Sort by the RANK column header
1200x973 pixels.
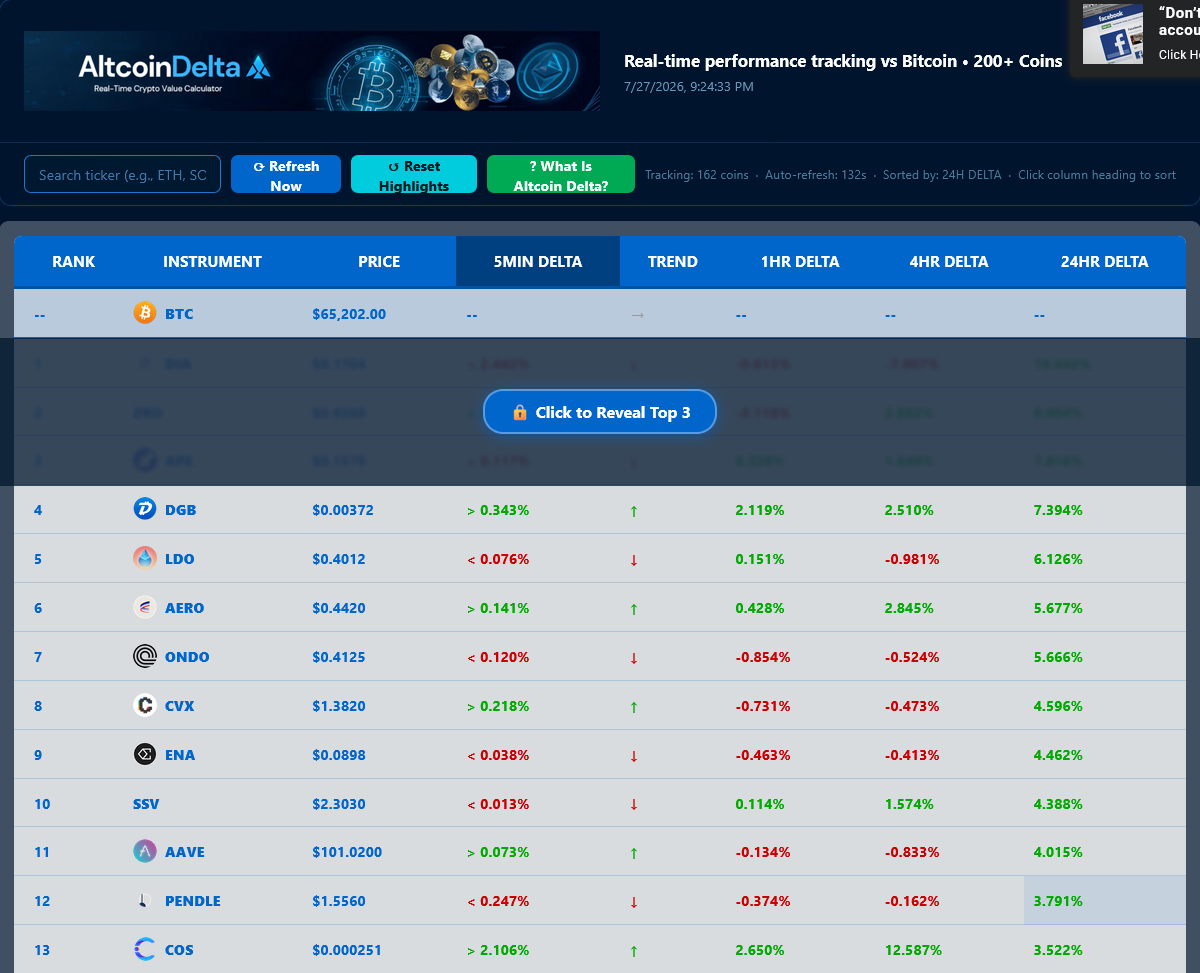(x=74, y=261)
